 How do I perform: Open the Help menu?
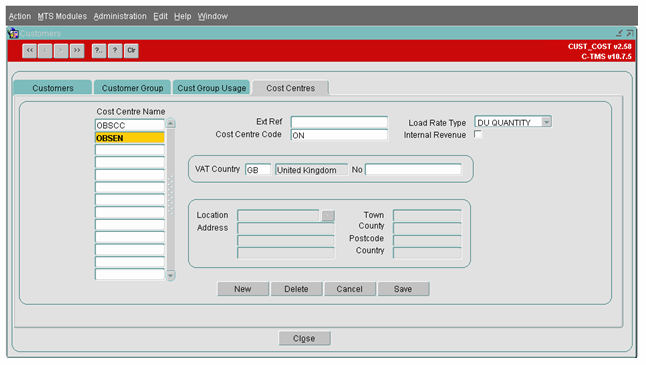pos(183,16)
